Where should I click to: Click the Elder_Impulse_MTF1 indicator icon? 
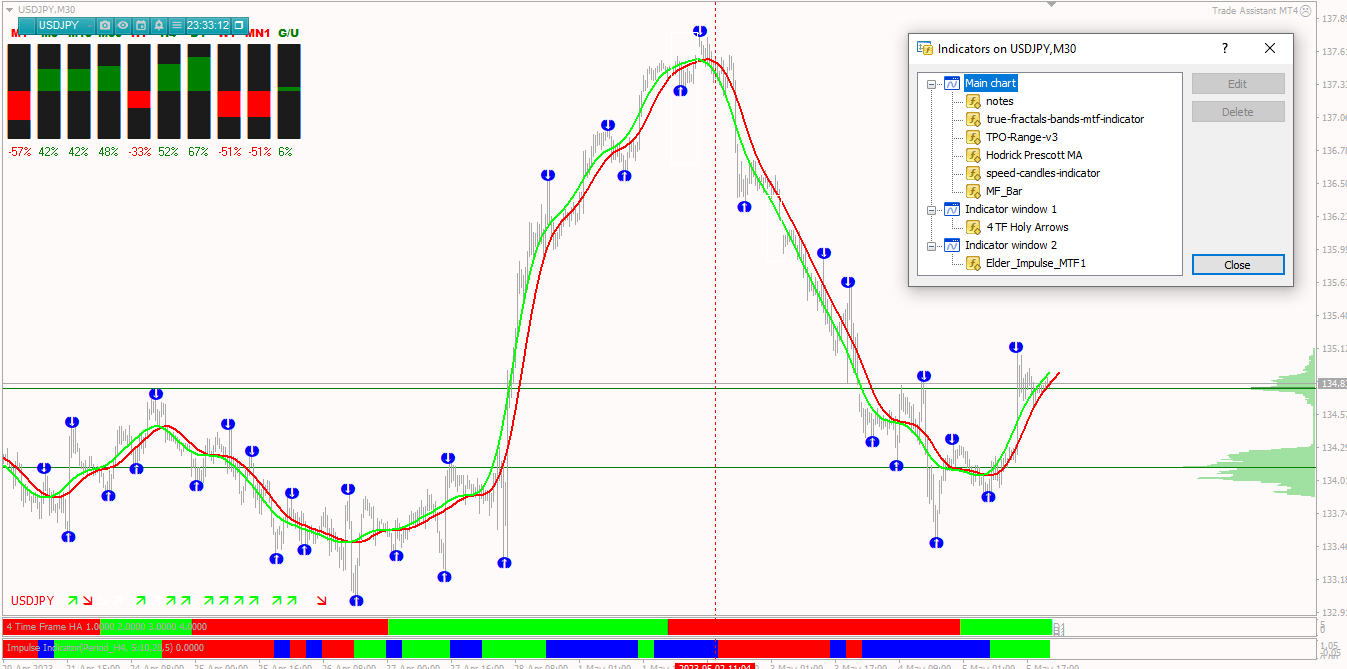pyautogui.click(x=973, y=263)
